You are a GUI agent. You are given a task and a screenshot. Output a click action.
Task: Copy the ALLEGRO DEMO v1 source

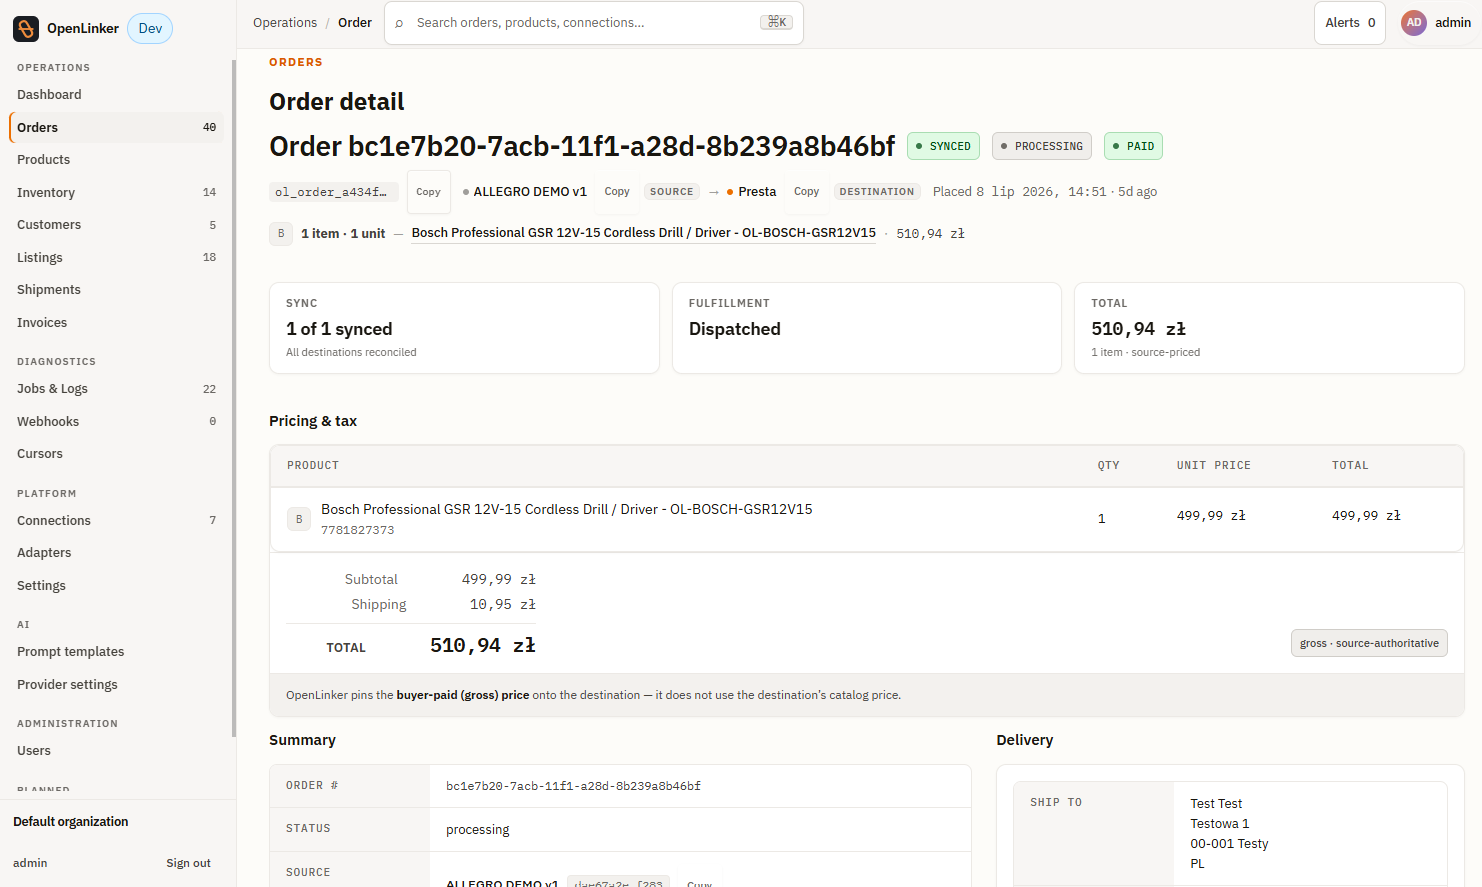pyautogui.click(x=617, y=191)
